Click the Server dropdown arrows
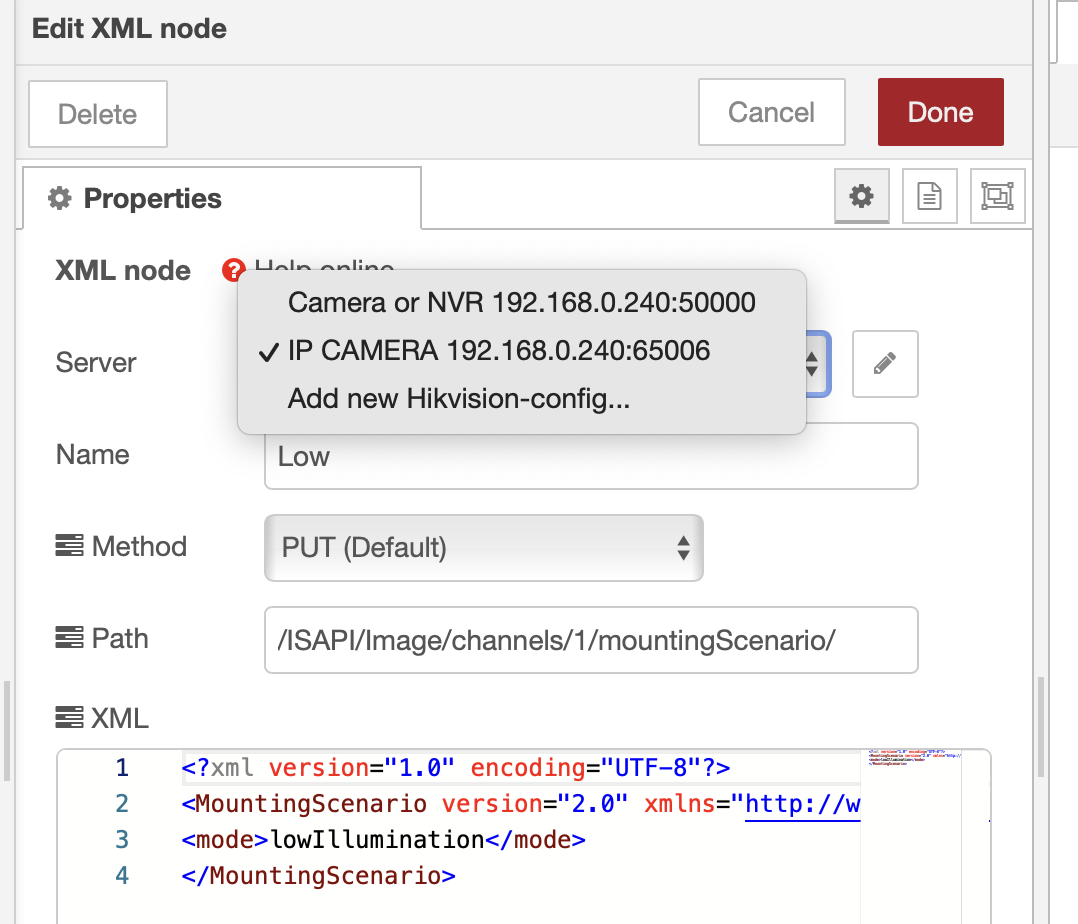The image size is (1078, 924). click(x=814, y=364)
